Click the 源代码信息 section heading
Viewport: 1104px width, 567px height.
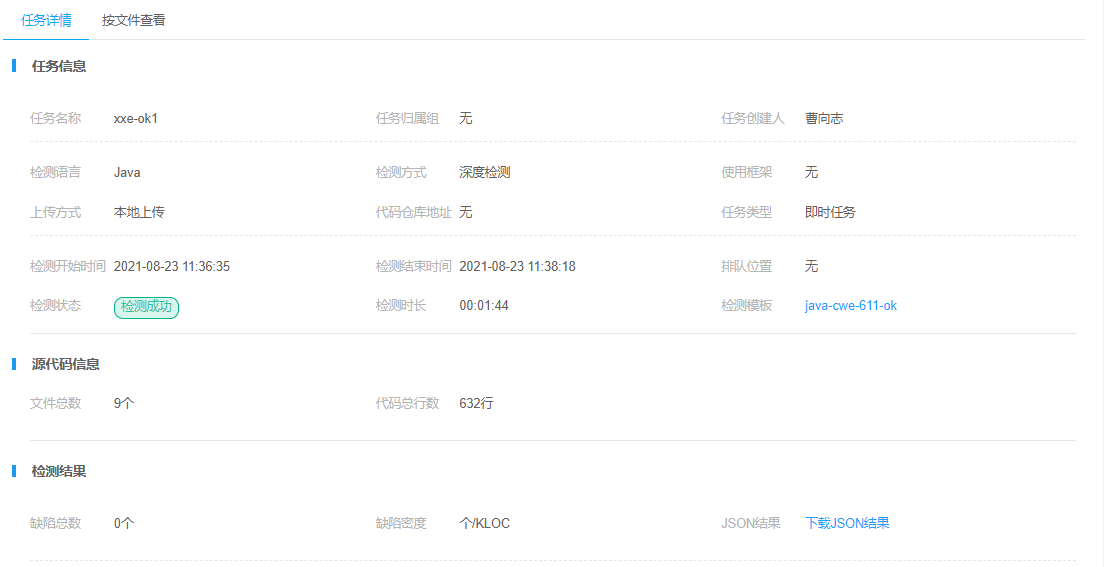pyautogui.click(x=65, y=364)
